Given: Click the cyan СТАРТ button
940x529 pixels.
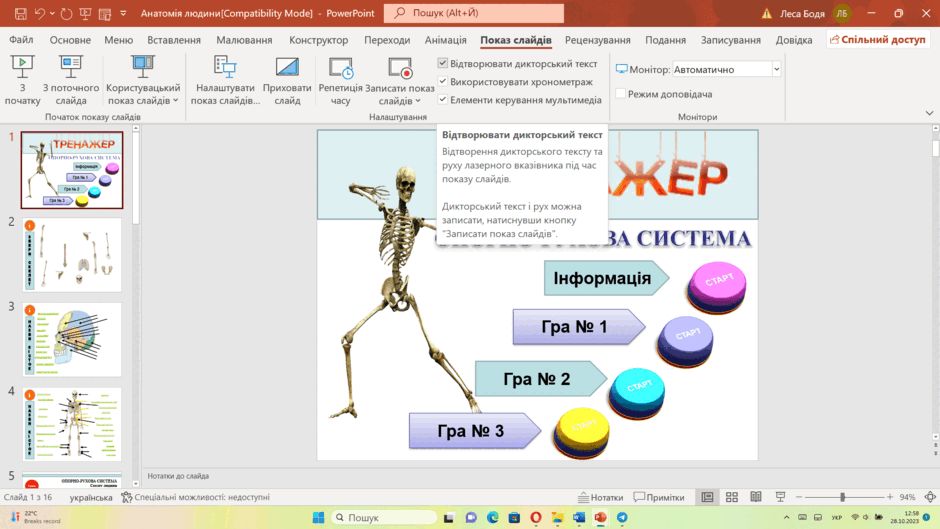Looking at the screenshot, I should tap(637, 393).
